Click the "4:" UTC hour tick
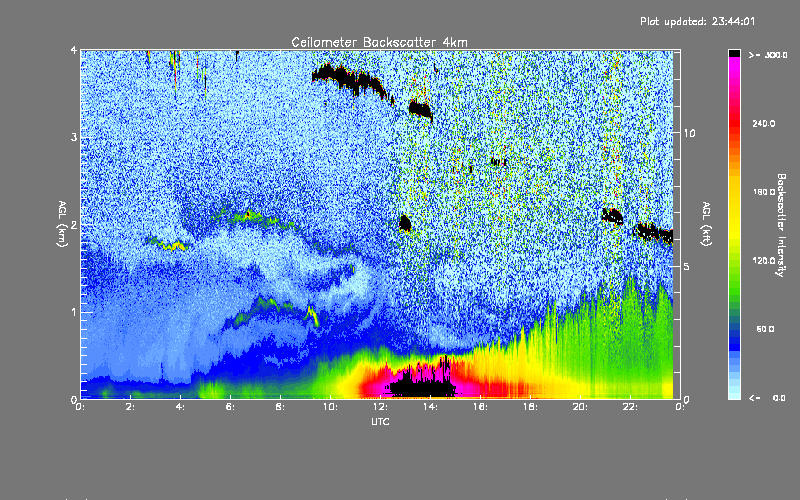800x500 pixels. point(181,407)
